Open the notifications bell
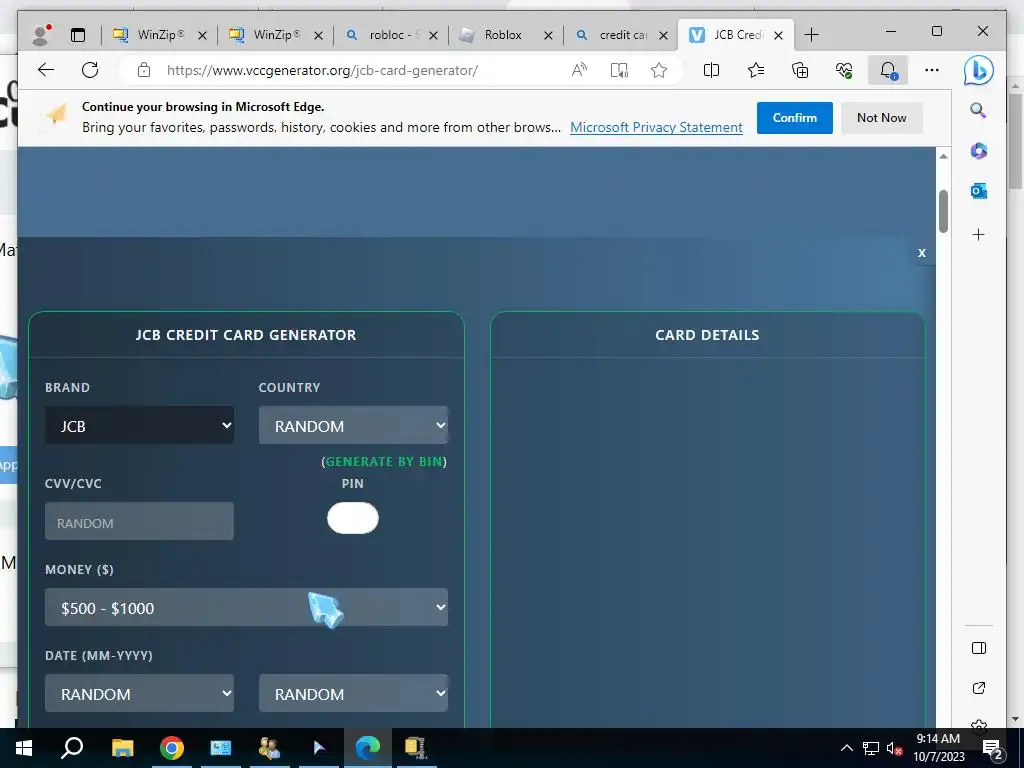The image size is (1024, 768). point(888,70)
